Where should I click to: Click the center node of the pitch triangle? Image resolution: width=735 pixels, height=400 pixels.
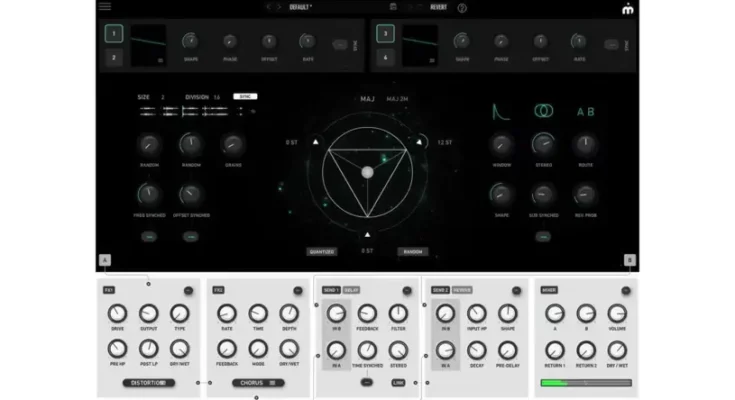coord(368,173)
